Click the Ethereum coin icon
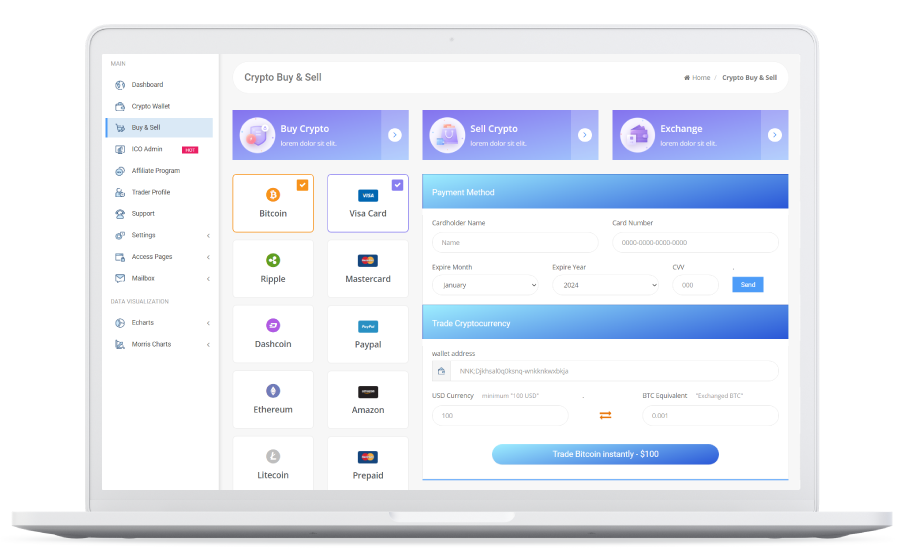913x559 pixels. [x=273, y=391]
